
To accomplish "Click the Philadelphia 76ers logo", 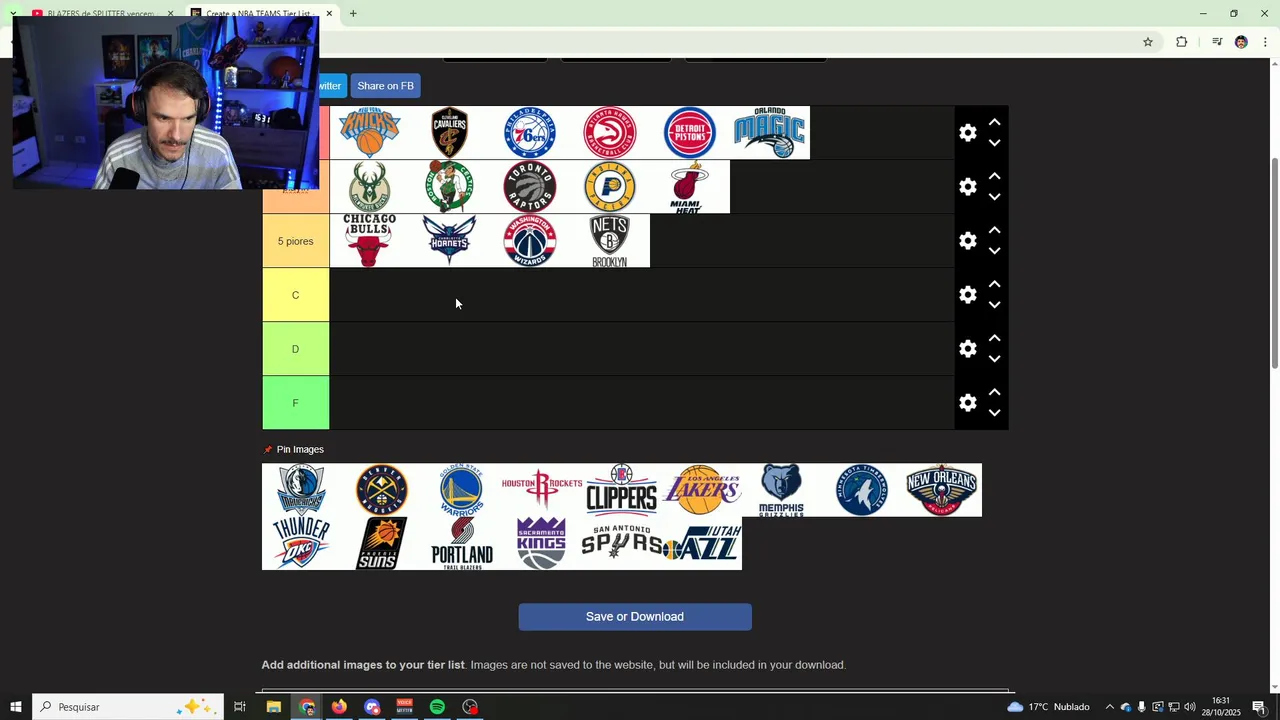I will coord(530,133).
